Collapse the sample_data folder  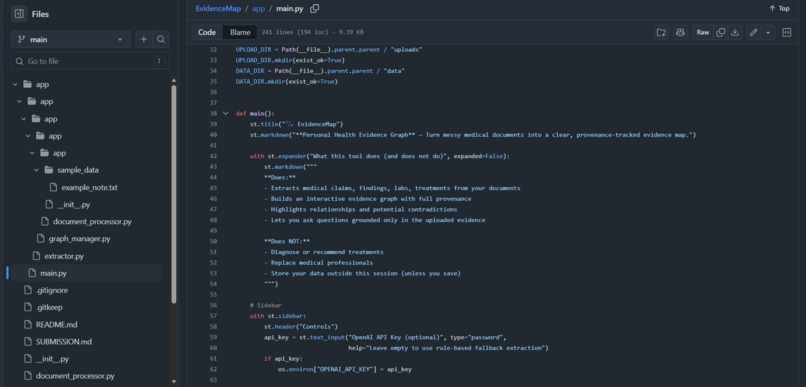click(x=36, y=170)
